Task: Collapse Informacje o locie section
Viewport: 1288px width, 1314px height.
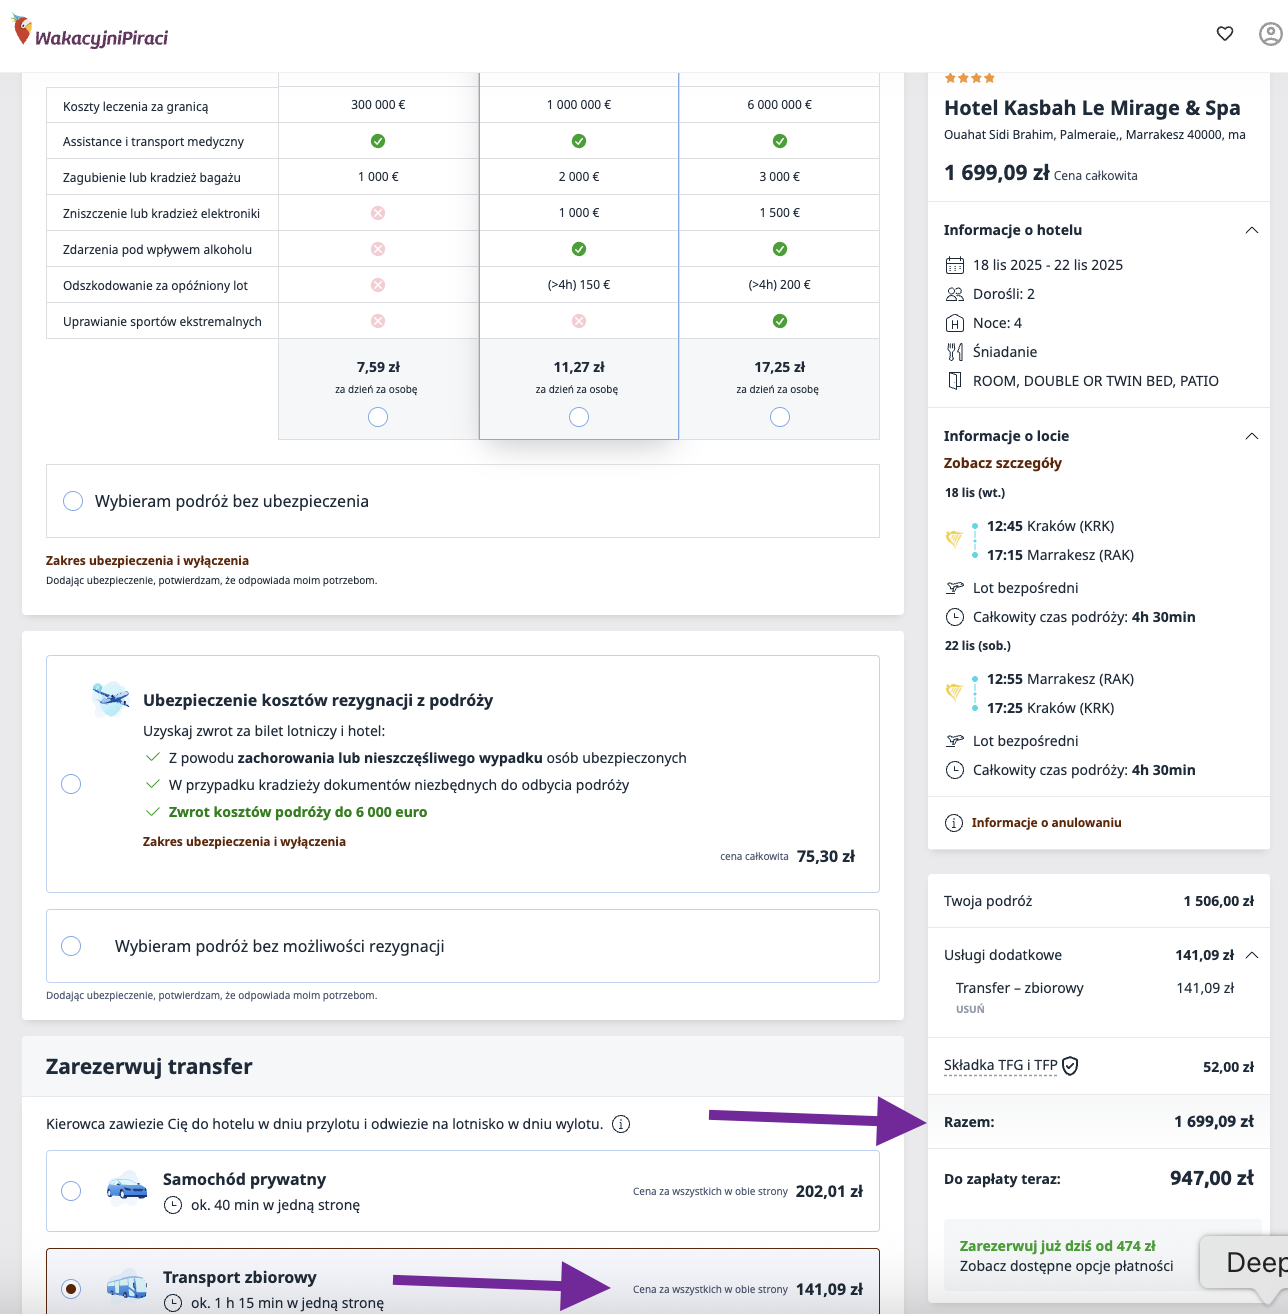Action: point(1251,436)
